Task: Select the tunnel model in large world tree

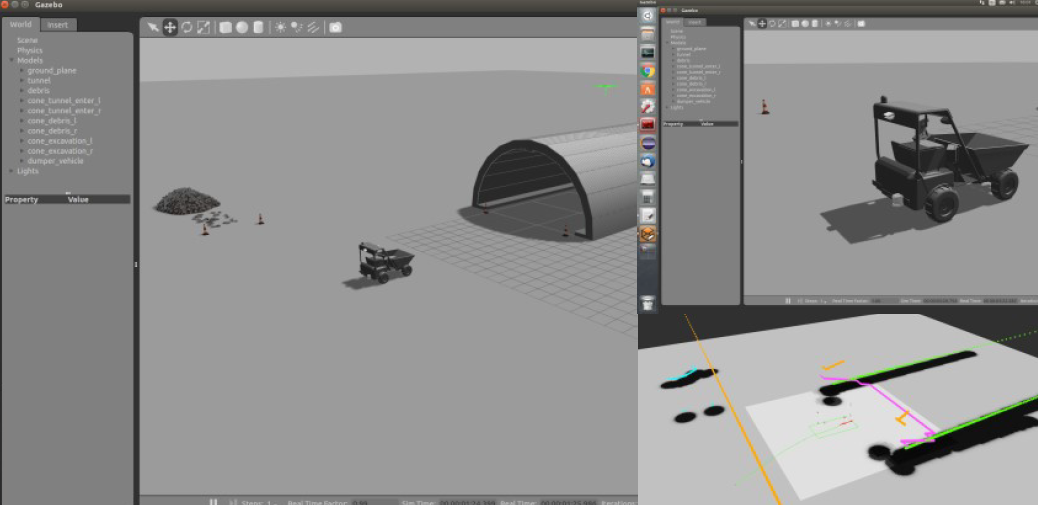Action: (39, 81)
